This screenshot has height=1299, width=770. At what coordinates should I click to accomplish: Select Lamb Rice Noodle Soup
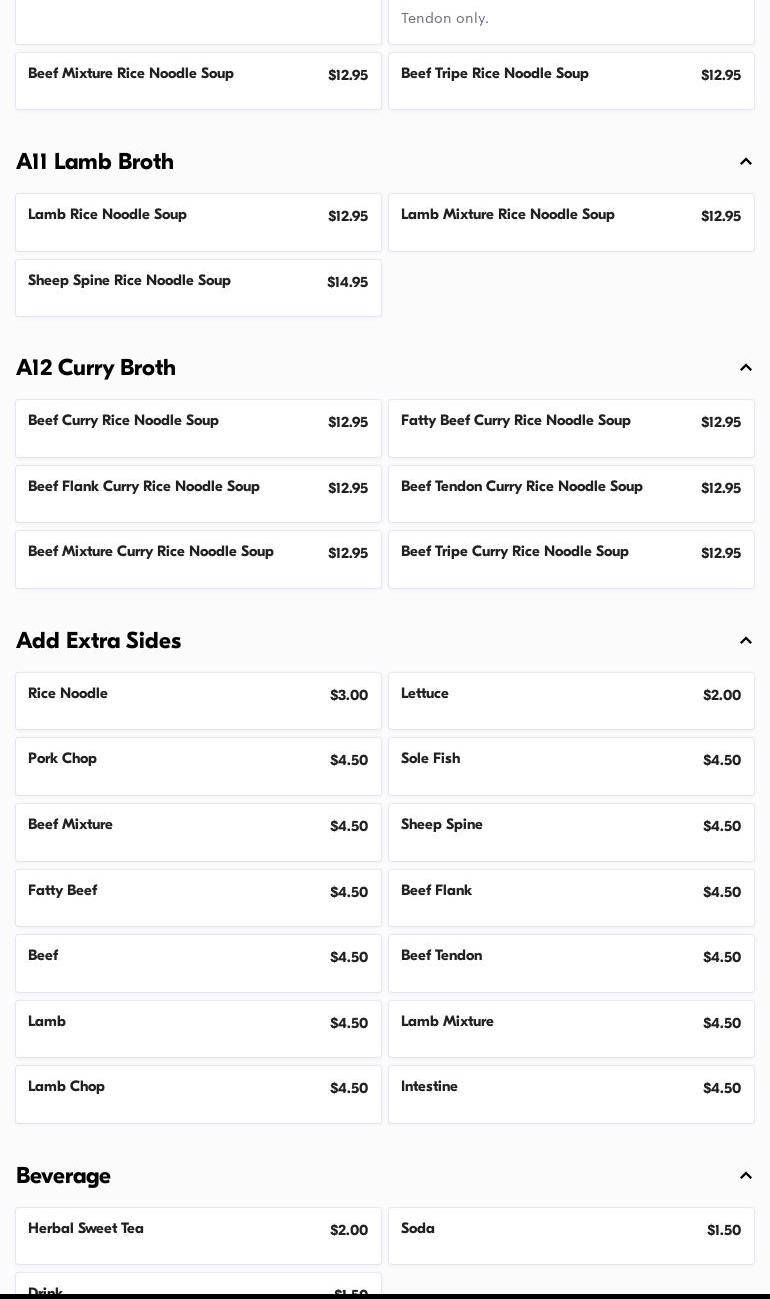tap(198, 222)
